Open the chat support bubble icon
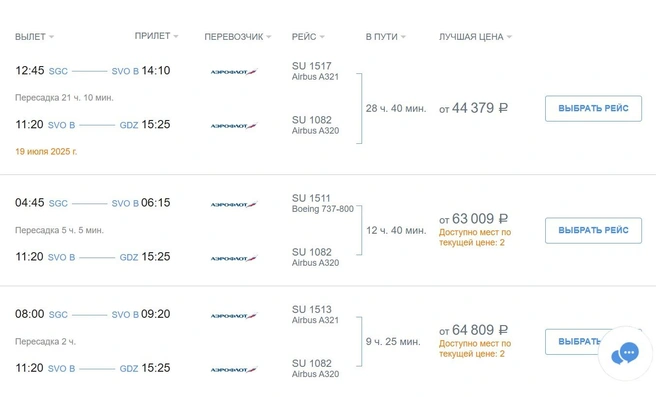The image size is (656, 397). click(x=625, y=353)
